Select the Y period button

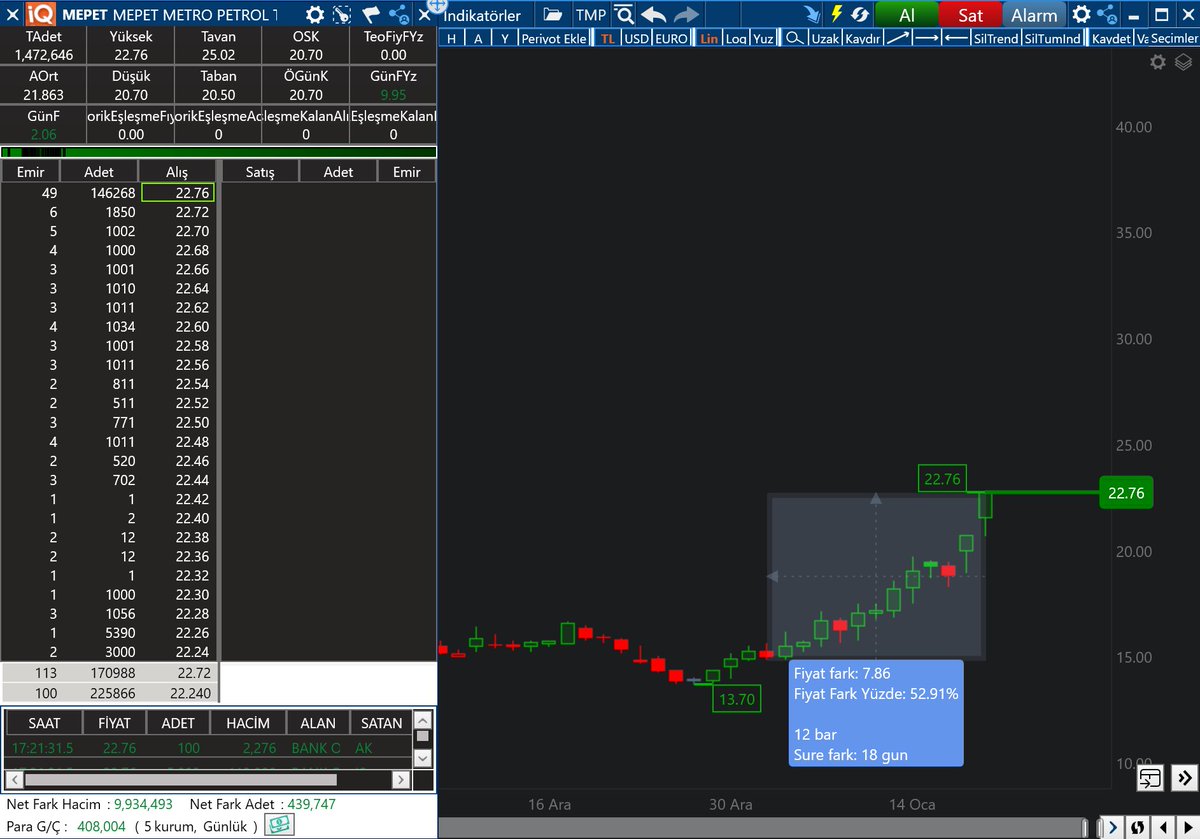click(x=504, y=38)
